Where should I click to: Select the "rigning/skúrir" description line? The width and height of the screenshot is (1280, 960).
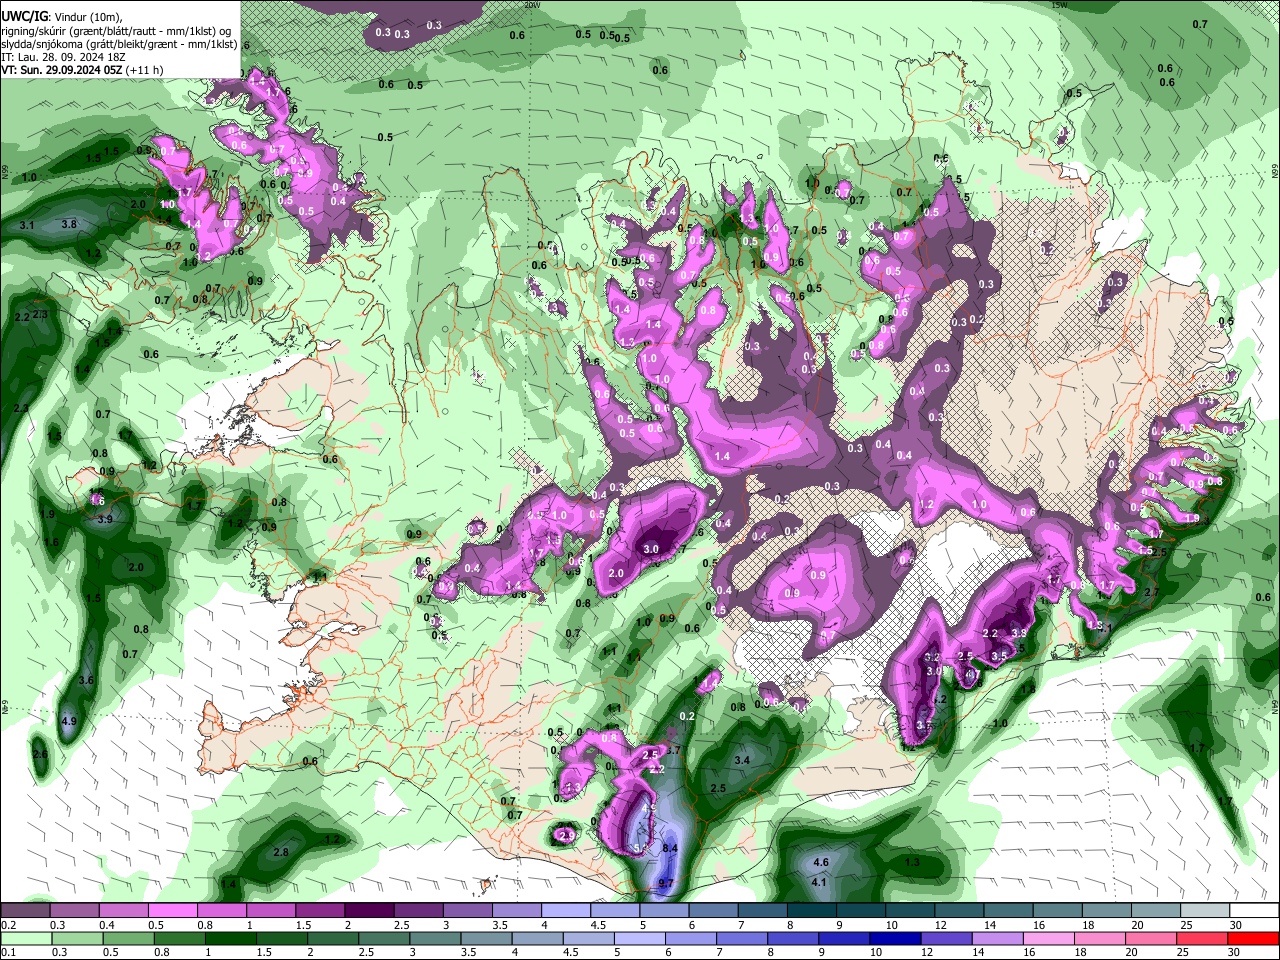[x=118, y=30]
